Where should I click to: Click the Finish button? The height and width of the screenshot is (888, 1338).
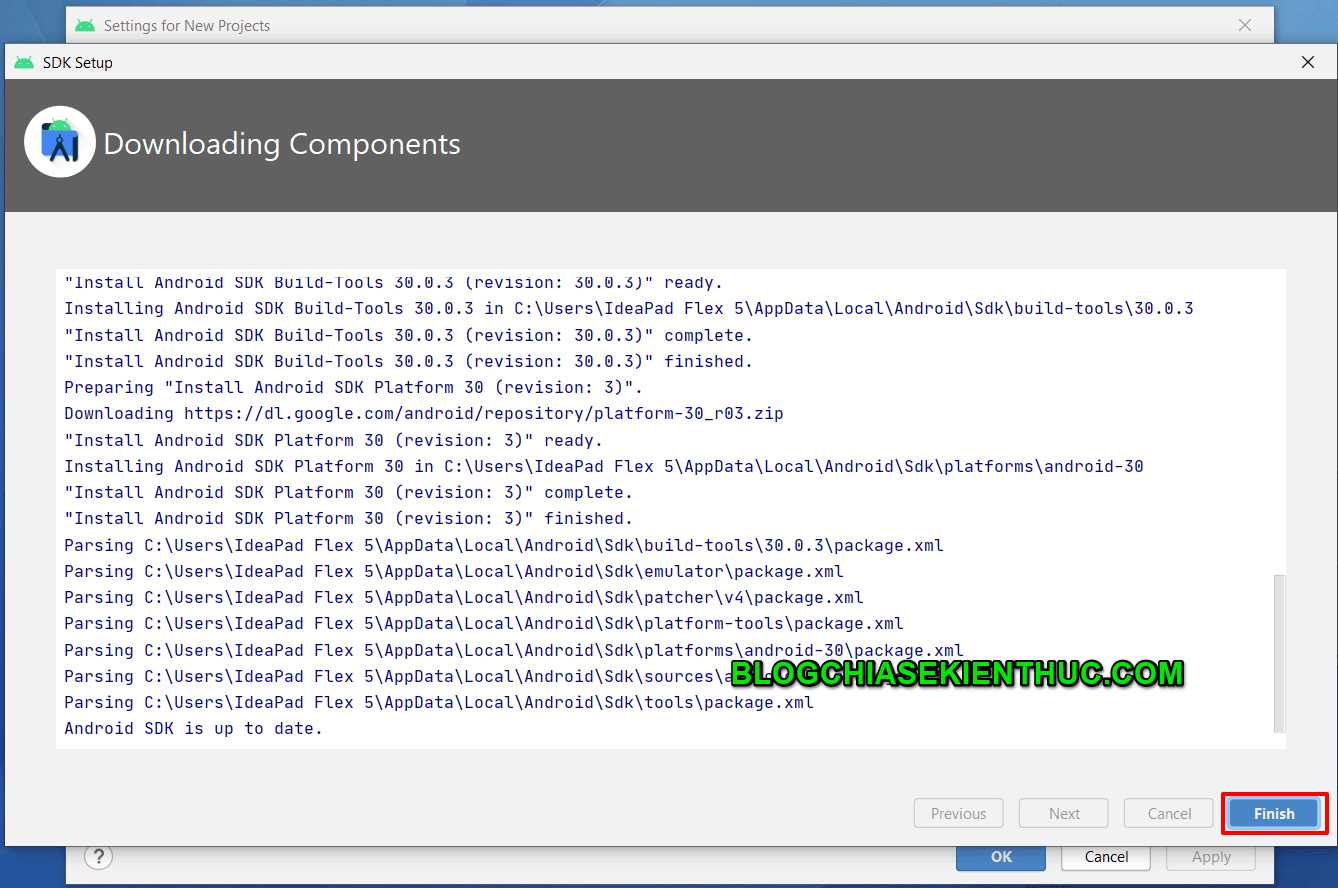pos(1274,813)
